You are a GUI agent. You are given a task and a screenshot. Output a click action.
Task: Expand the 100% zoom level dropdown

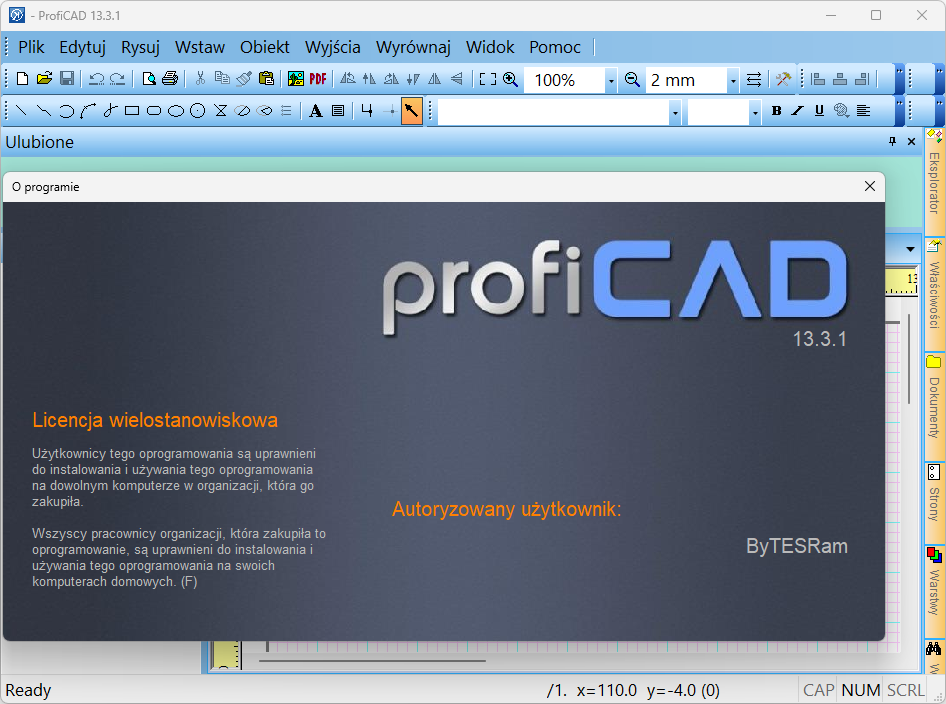point(611,80)
